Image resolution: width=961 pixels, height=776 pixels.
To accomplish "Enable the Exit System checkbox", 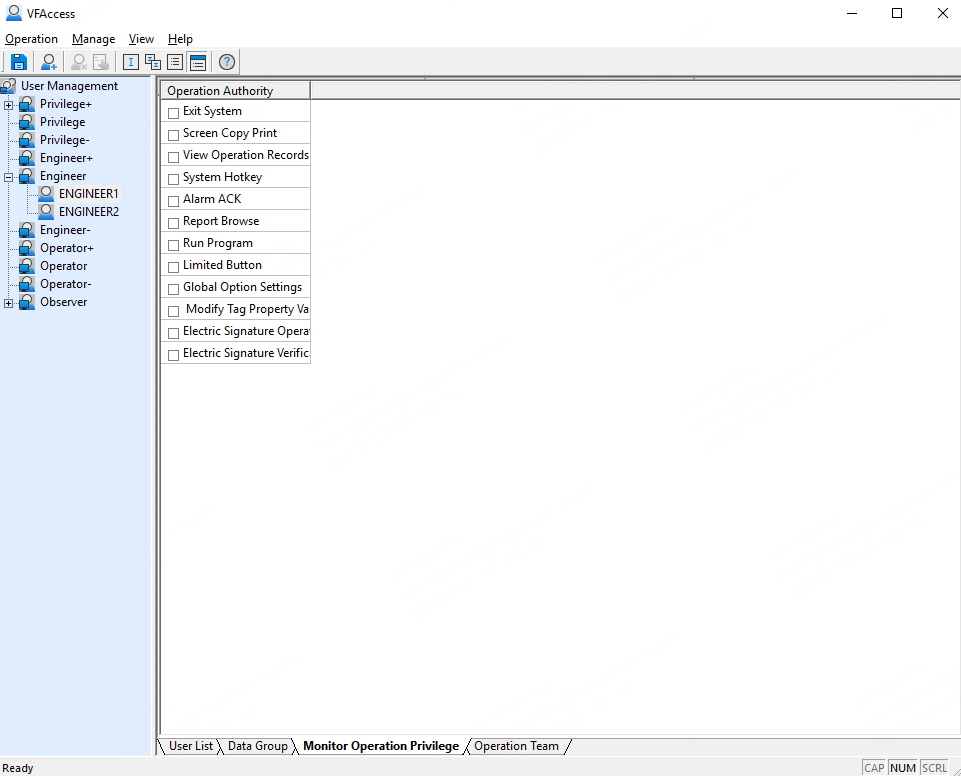I will 174,113.
